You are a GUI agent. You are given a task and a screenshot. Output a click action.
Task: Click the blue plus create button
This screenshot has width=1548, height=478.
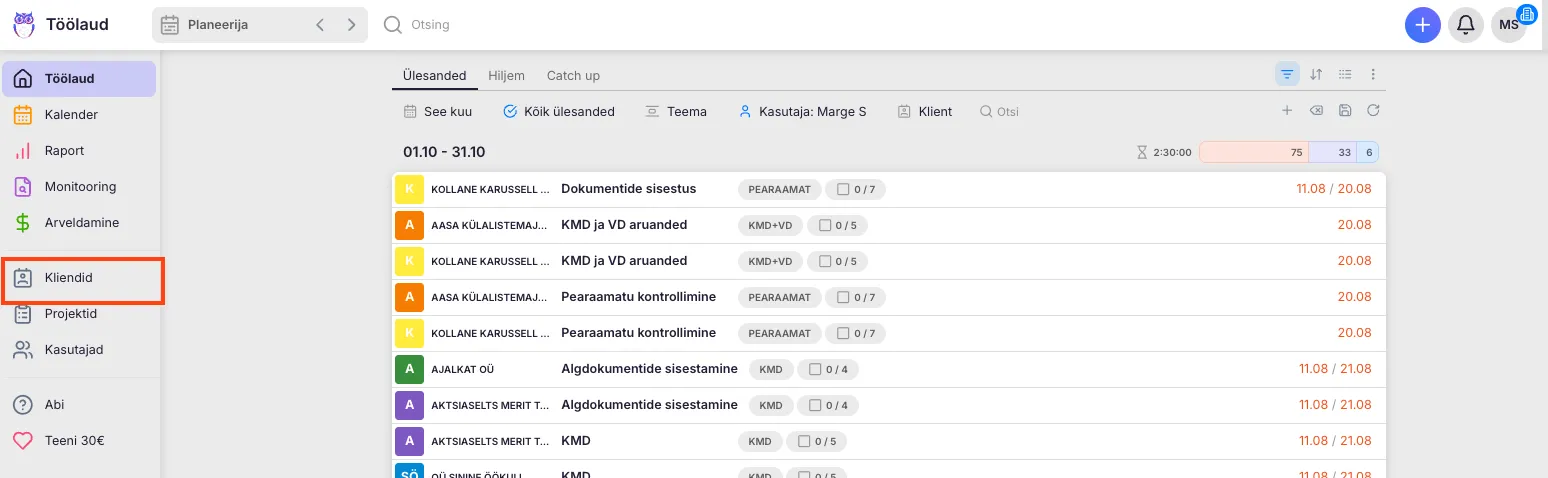[x=1422, y=25]
